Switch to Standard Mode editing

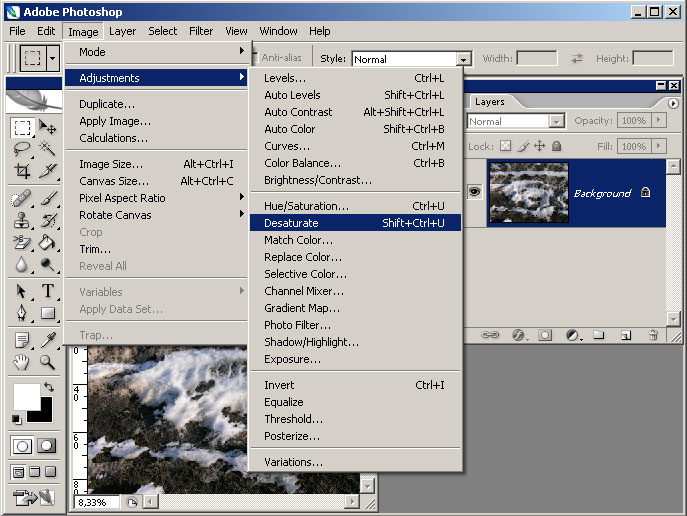(22, 446)
